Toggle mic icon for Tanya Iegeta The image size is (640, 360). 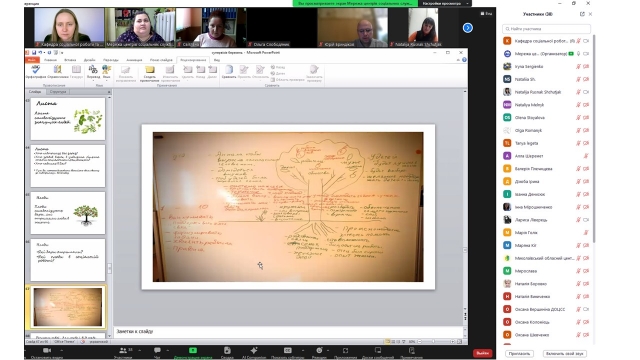pos(578,143)
